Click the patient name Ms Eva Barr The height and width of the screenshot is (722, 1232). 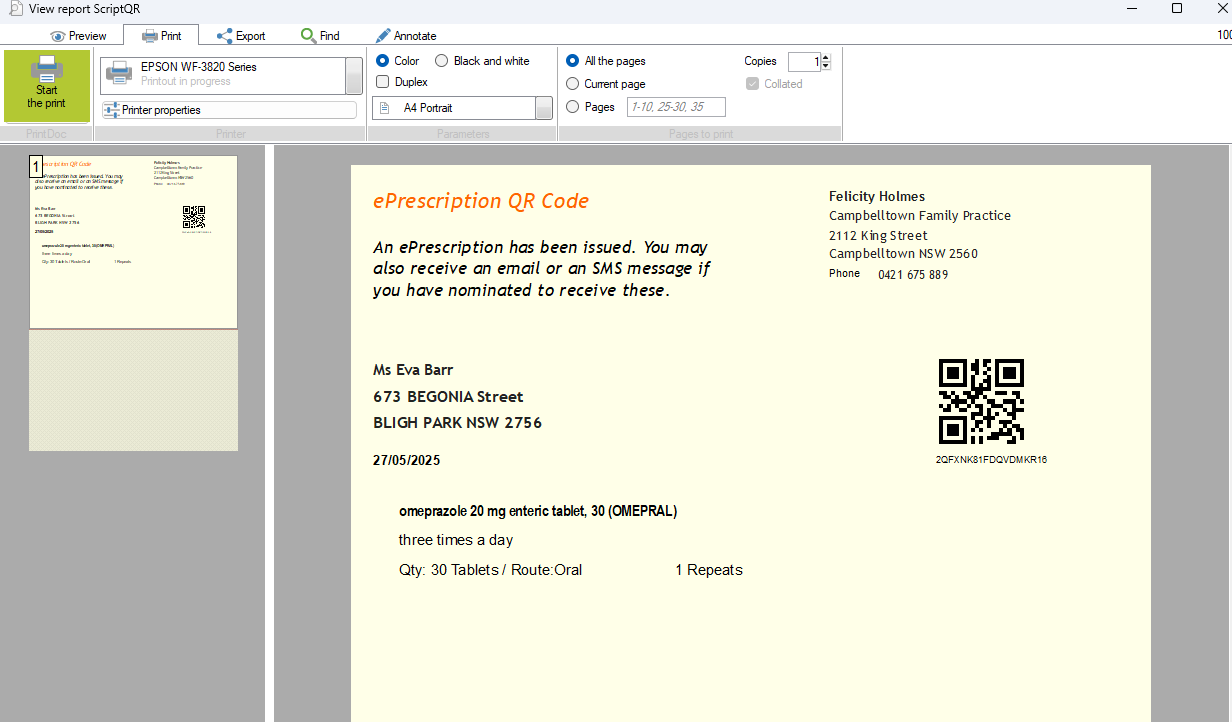(413, 370)
